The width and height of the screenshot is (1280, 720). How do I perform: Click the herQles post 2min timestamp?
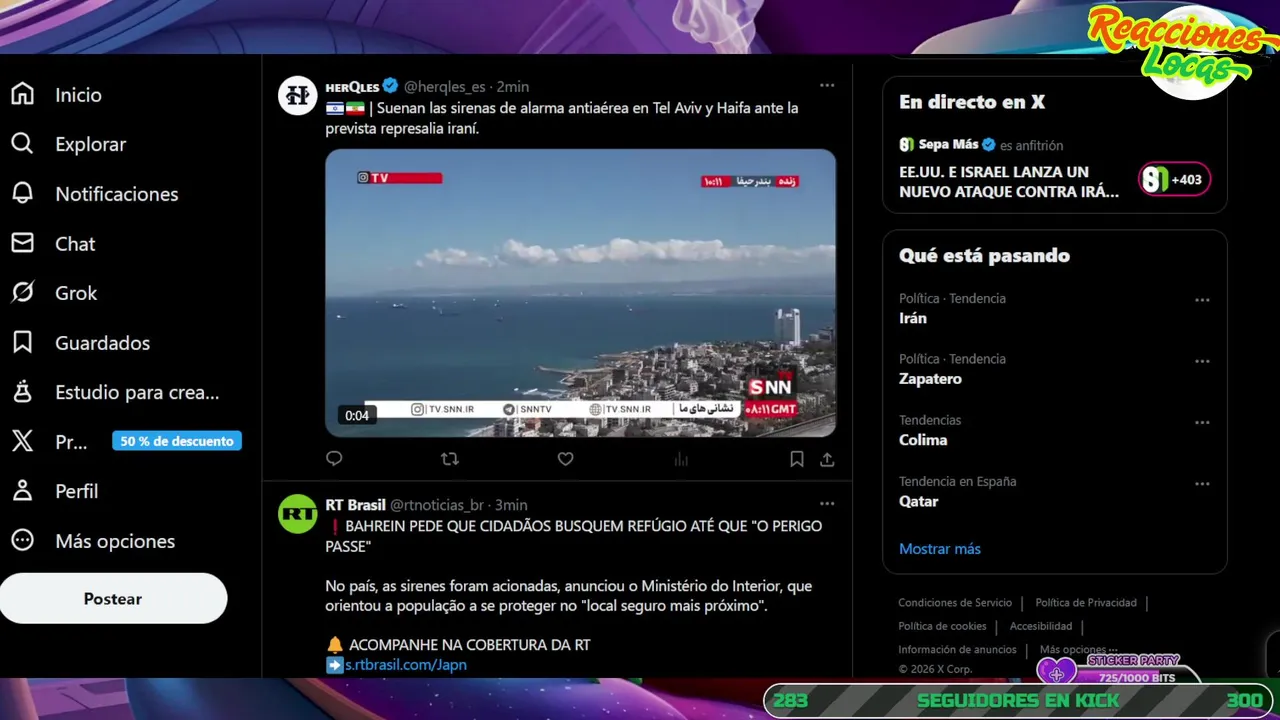pos(513,87)
